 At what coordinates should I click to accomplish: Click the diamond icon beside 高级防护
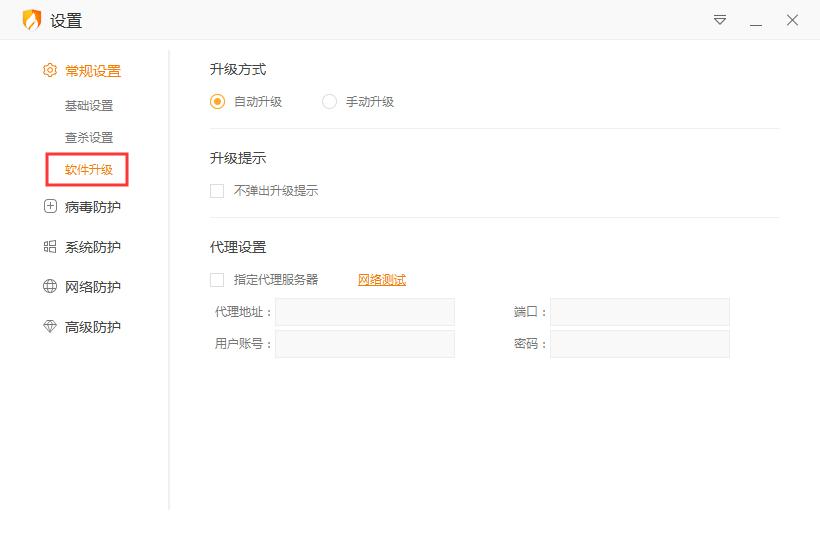click(50, 327)
